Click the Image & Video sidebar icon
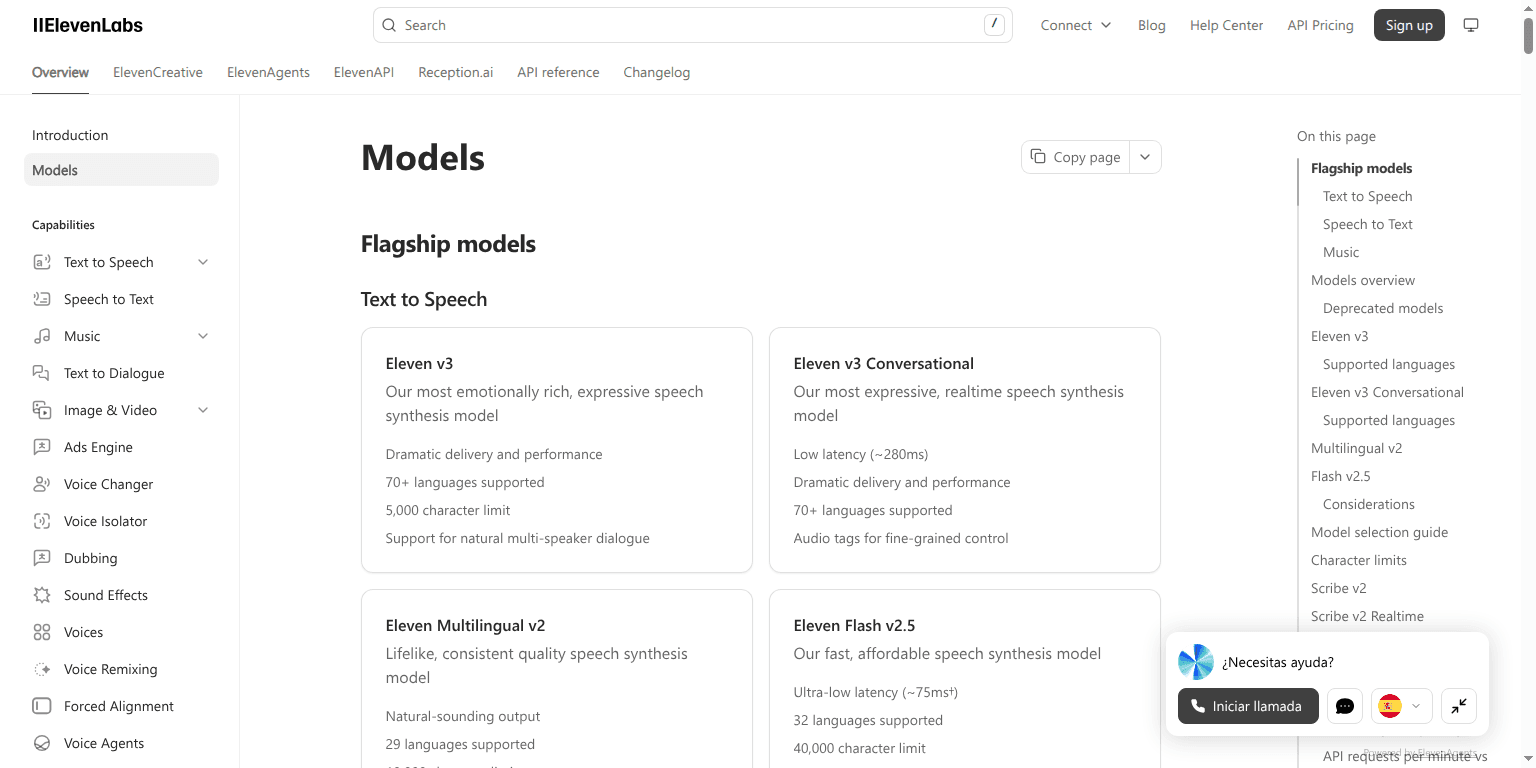Viewport: 1536px width, 768px height. point(42,410)
